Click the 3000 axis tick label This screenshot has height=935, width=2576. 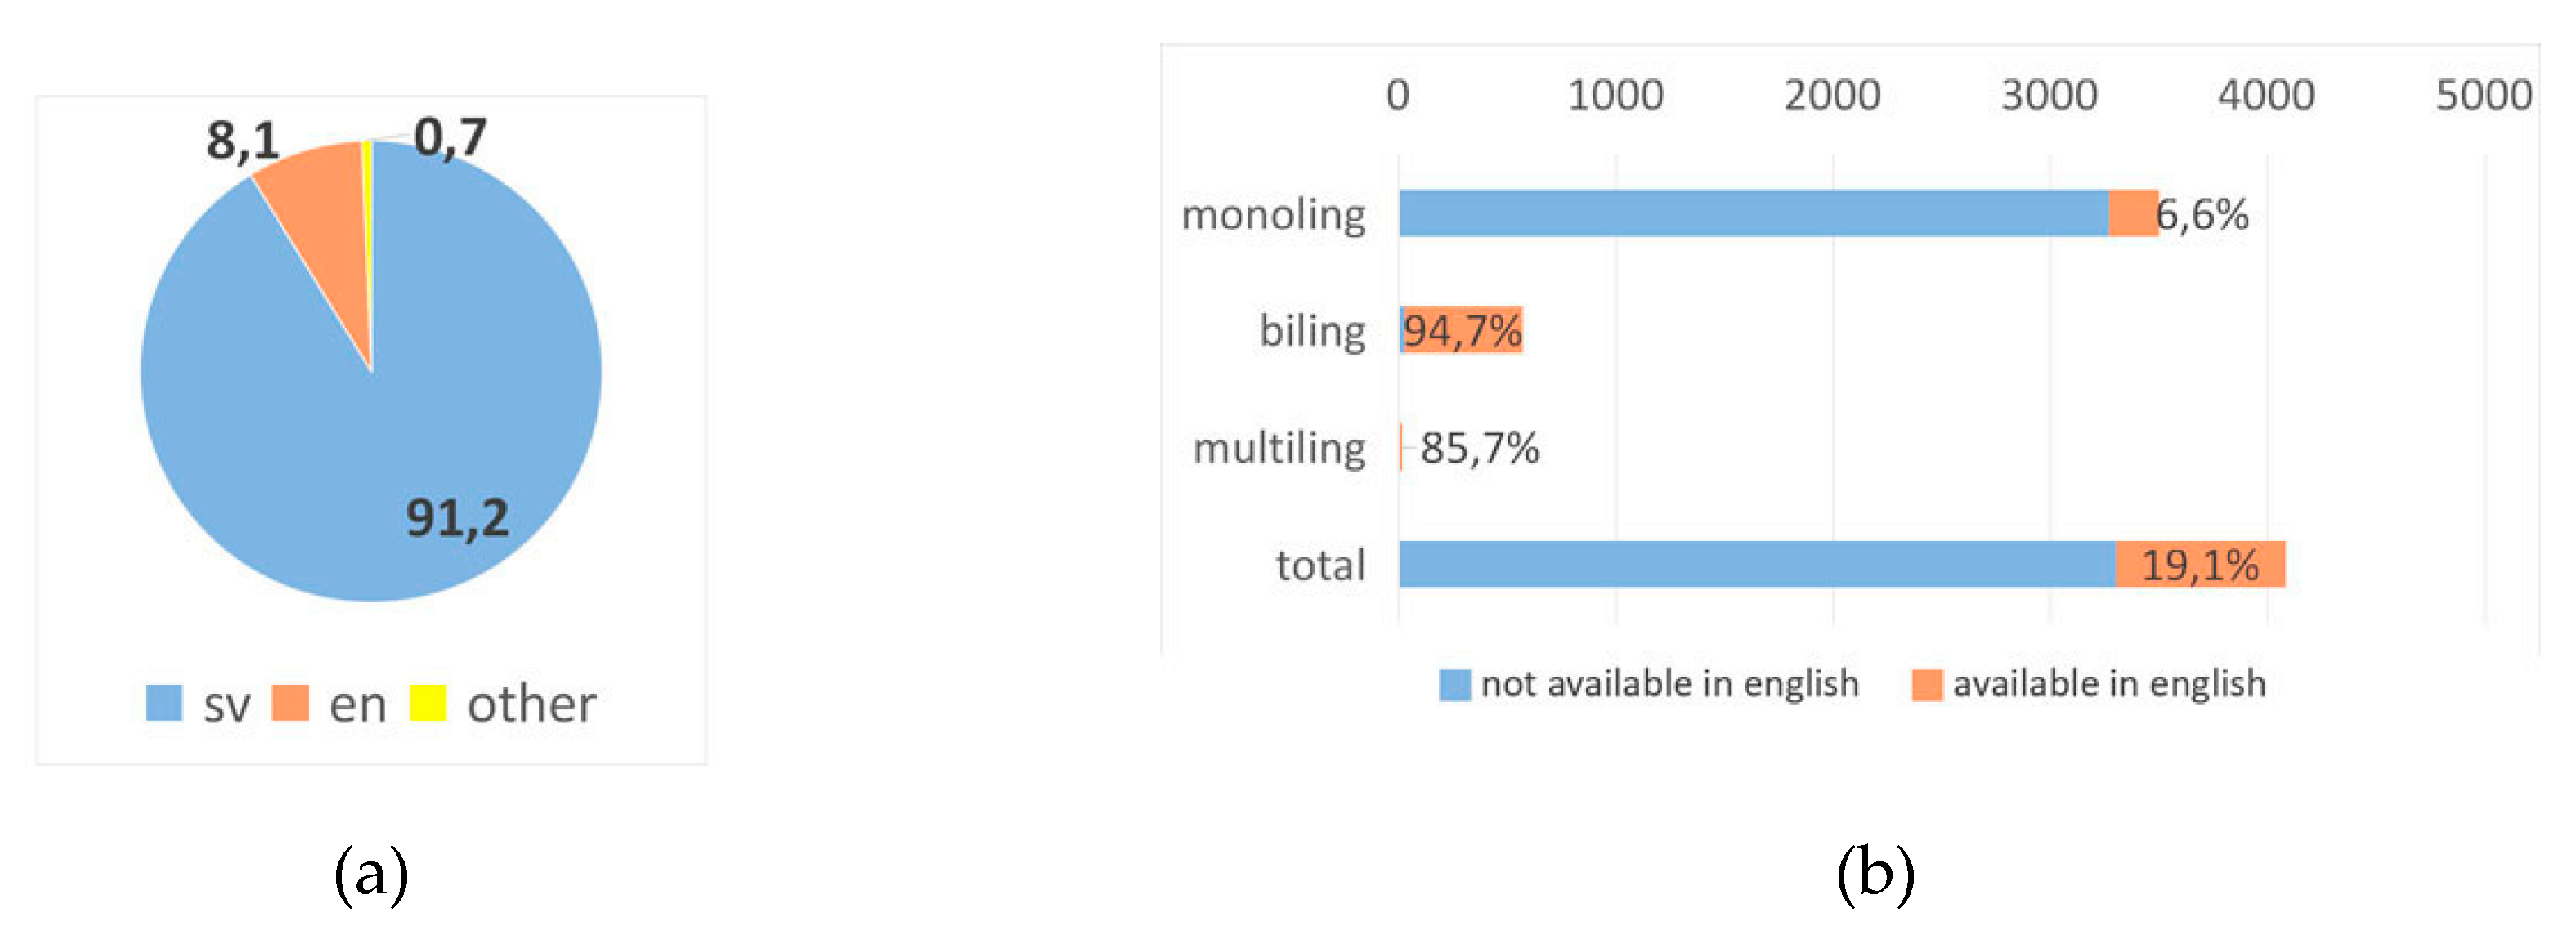(2049, 96)
